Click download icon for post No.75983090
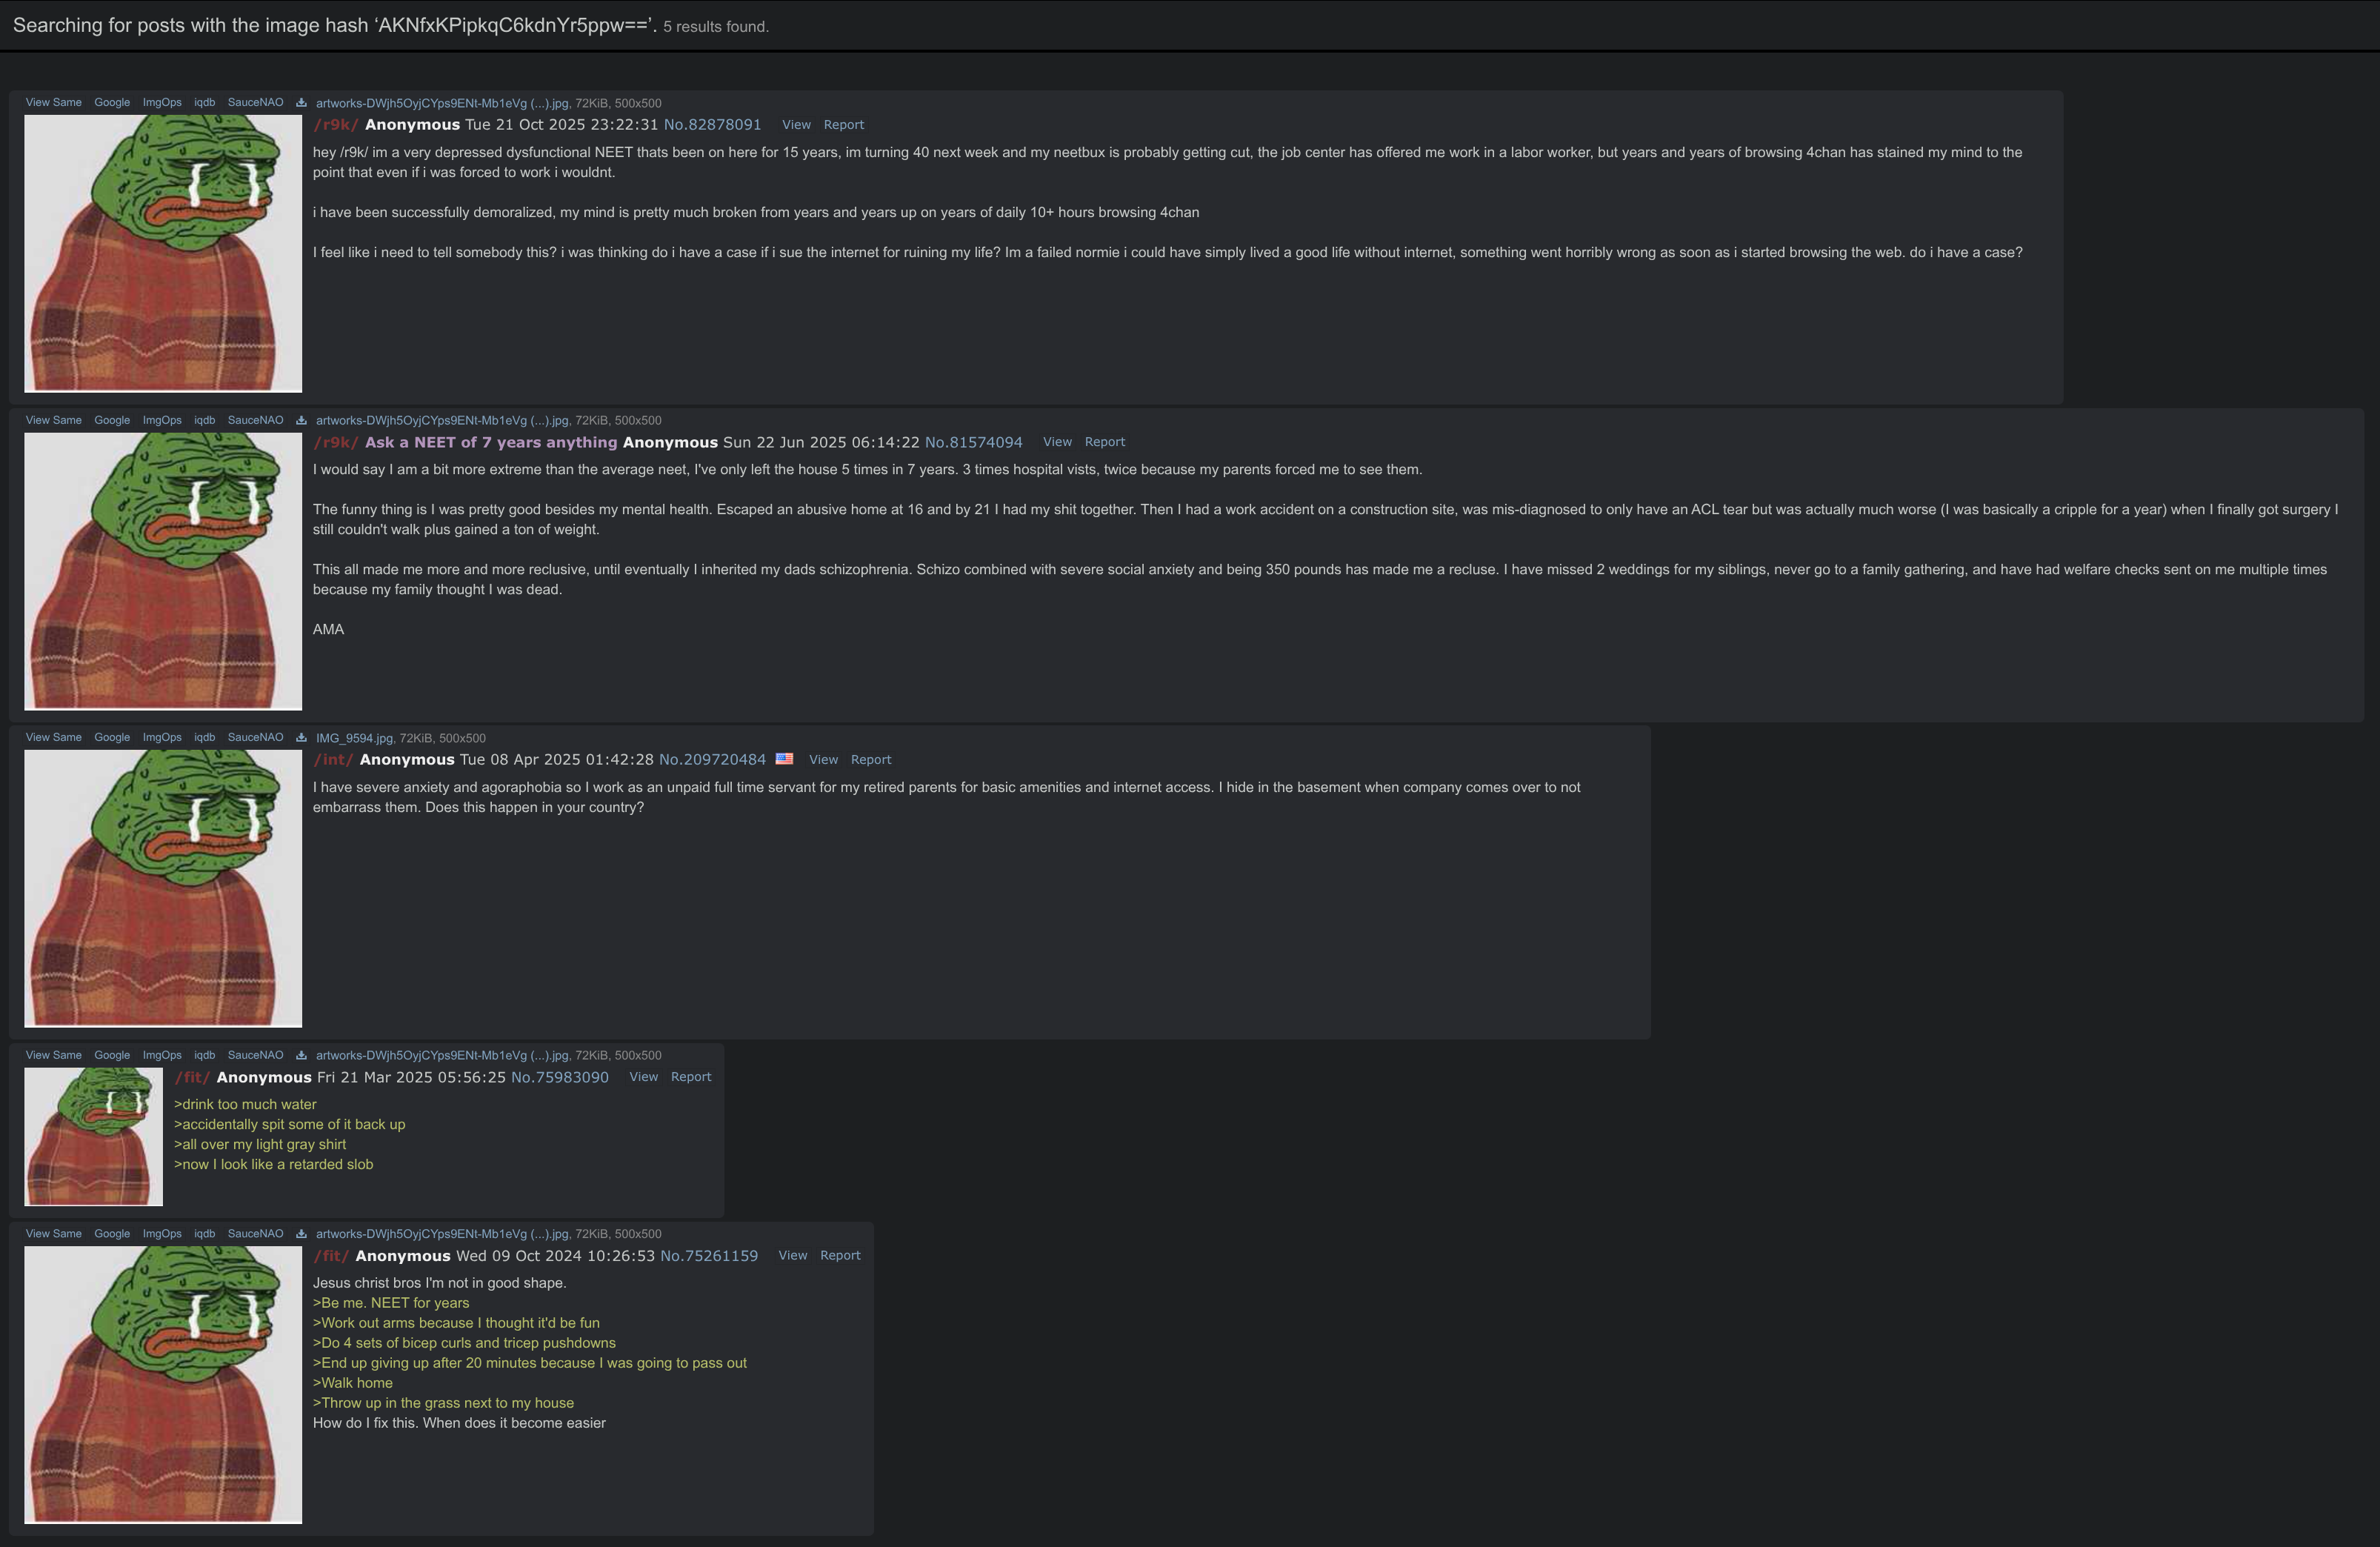Viewport: 2380px width, 1547px height. (301, 1055)
